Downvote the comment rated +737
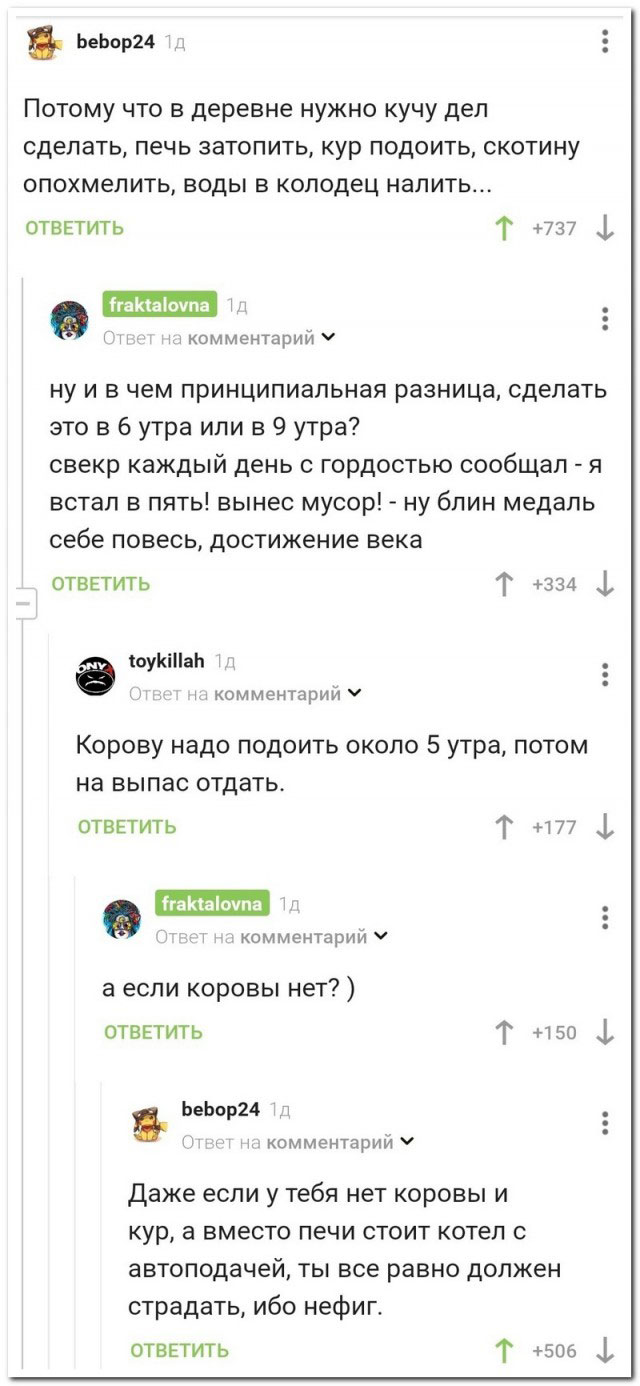The width and height of the screenshot is (640, 1386). pos(604,228)
